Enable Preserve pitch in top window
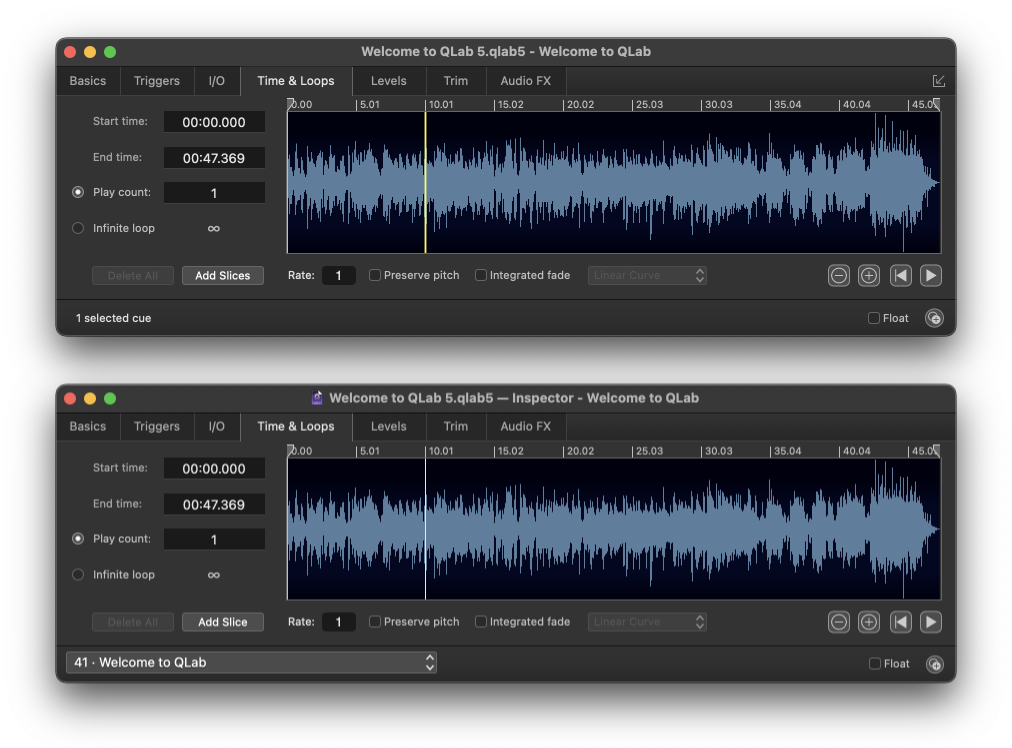 374,275
